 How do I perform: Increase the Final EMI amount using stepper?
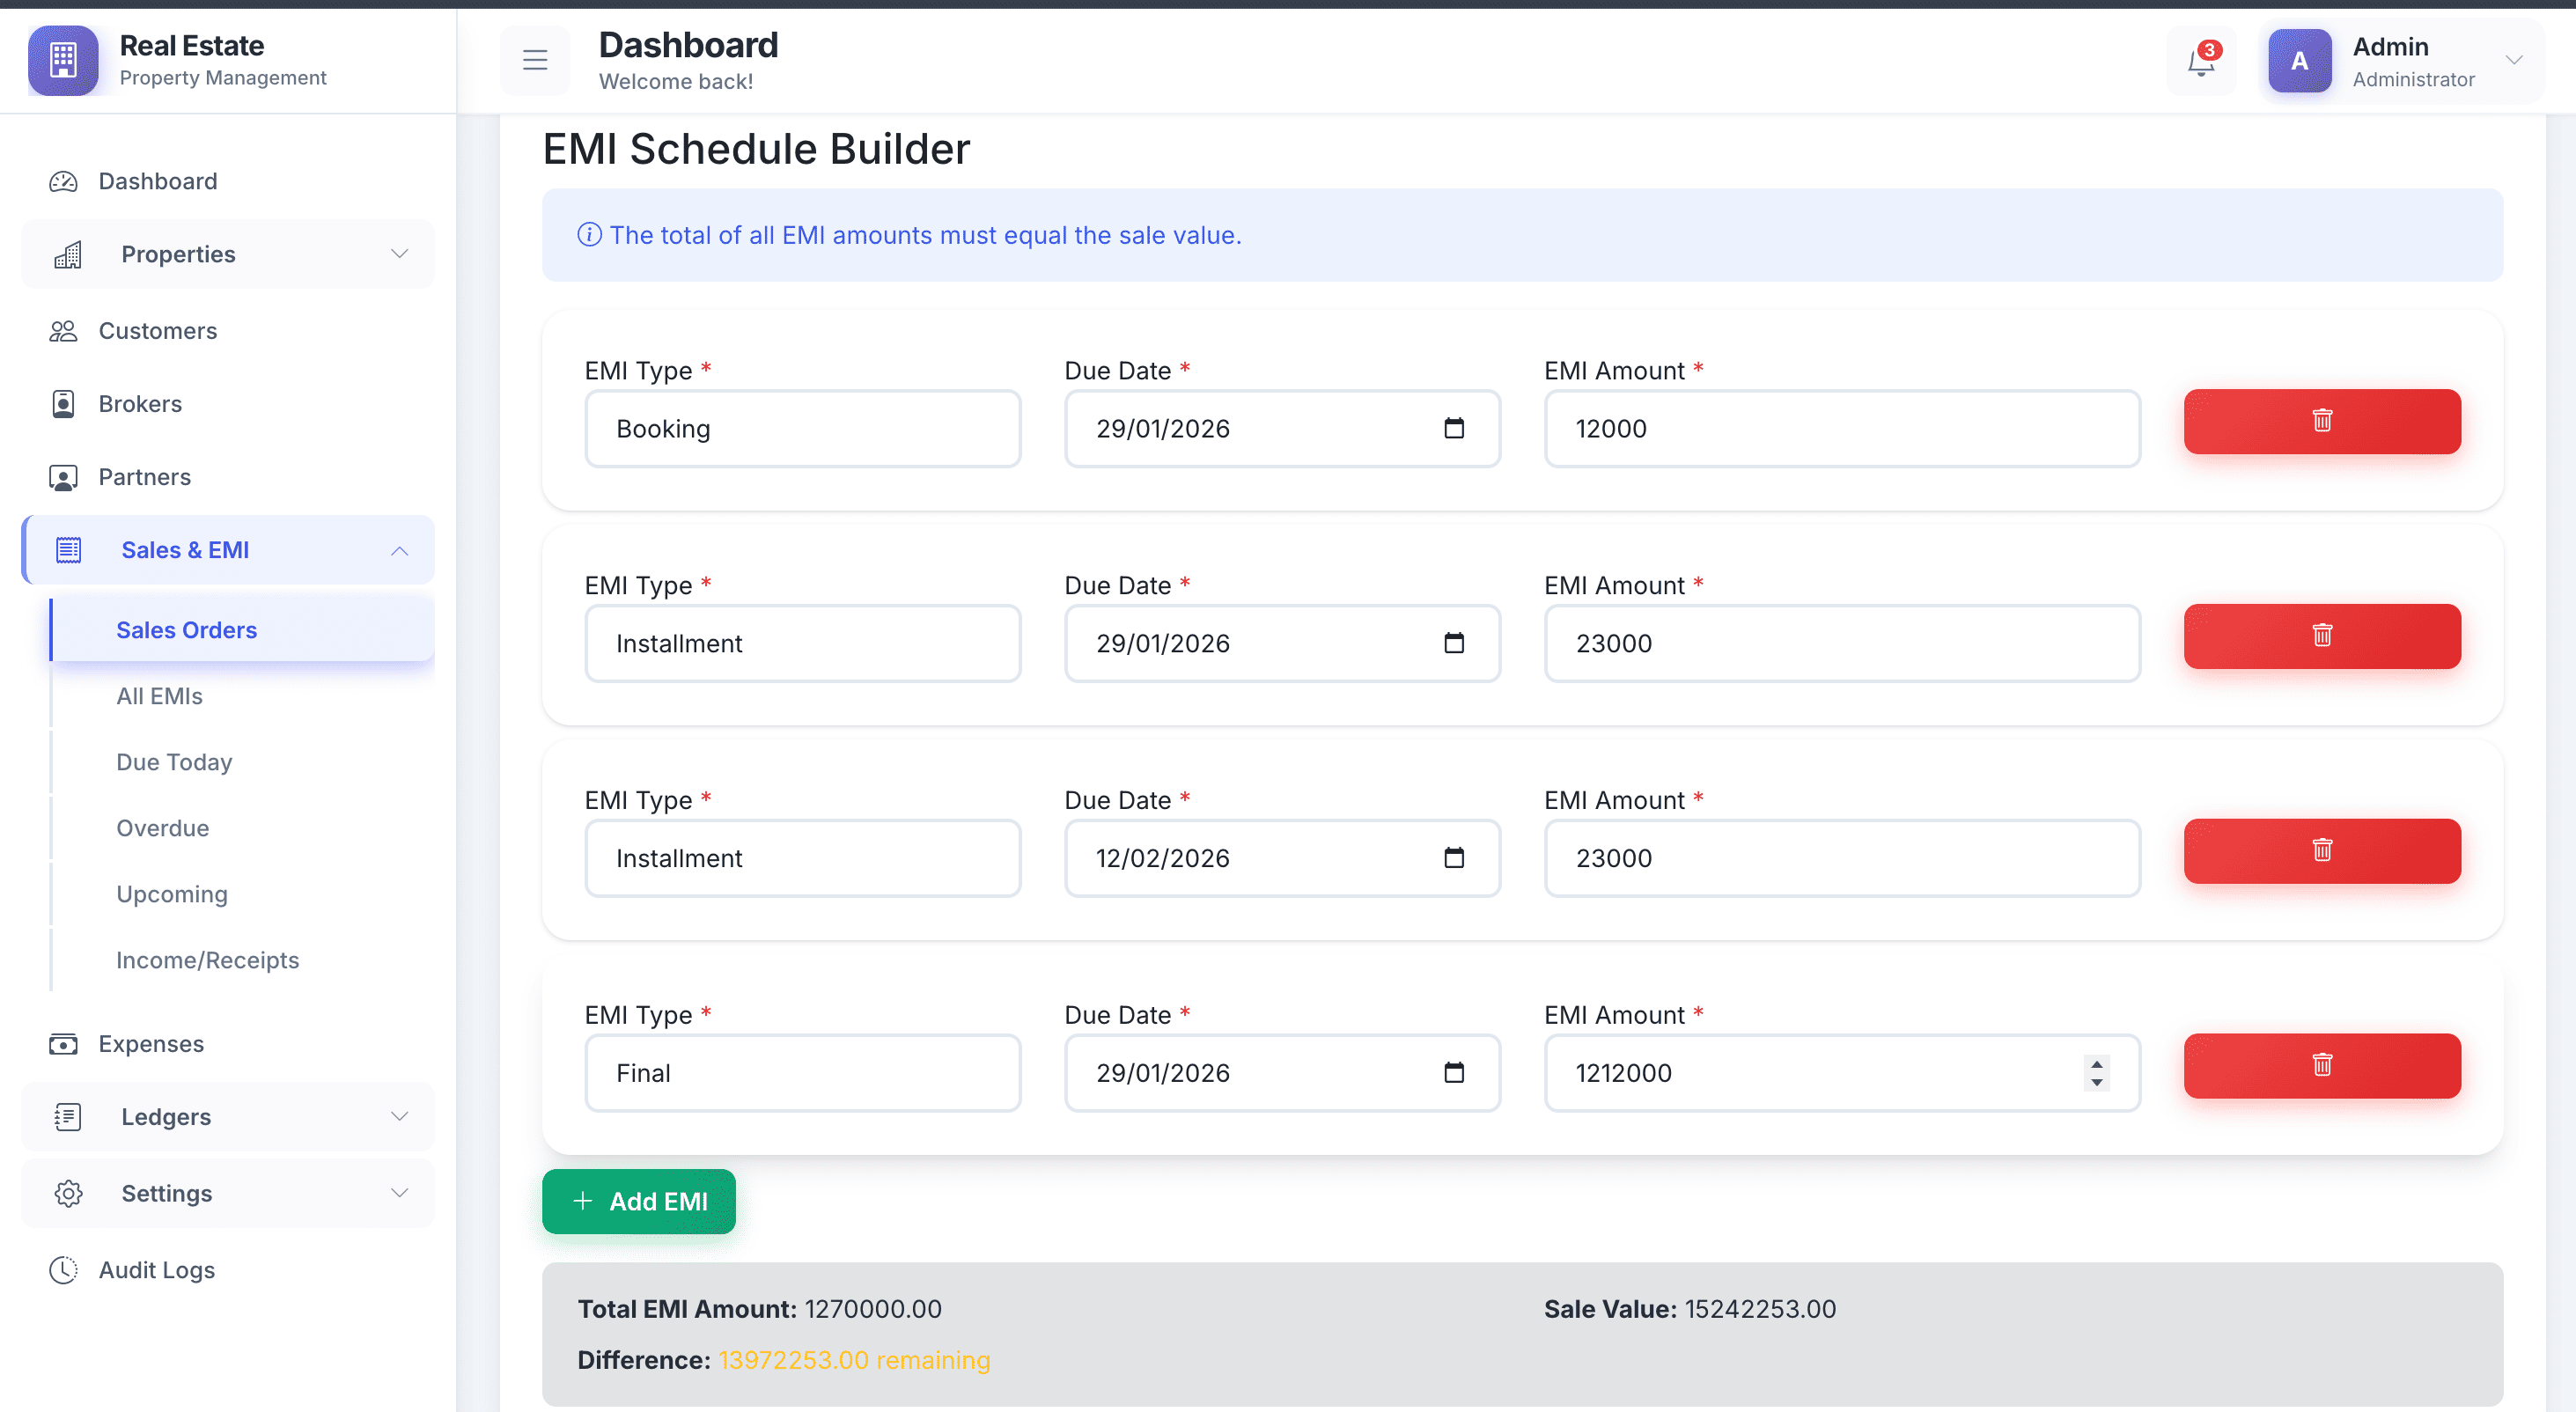click(2096, 1064)
